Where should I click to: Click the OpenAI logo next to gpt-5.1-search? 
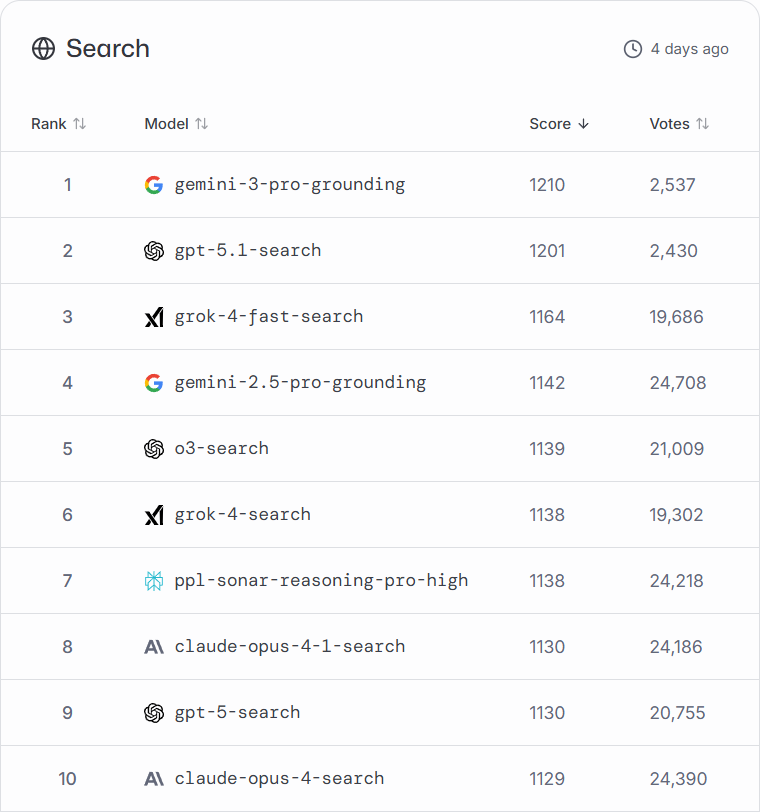[153, 251]
